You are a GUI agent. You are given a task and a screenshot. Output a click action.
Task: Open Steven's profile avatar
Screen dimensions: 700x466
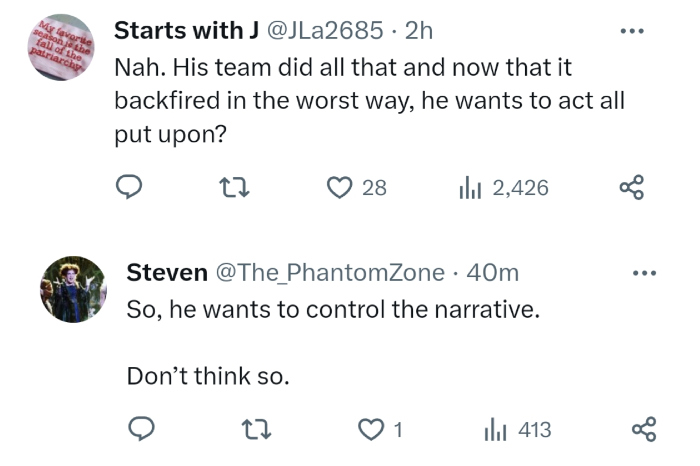tap(73, 290)
